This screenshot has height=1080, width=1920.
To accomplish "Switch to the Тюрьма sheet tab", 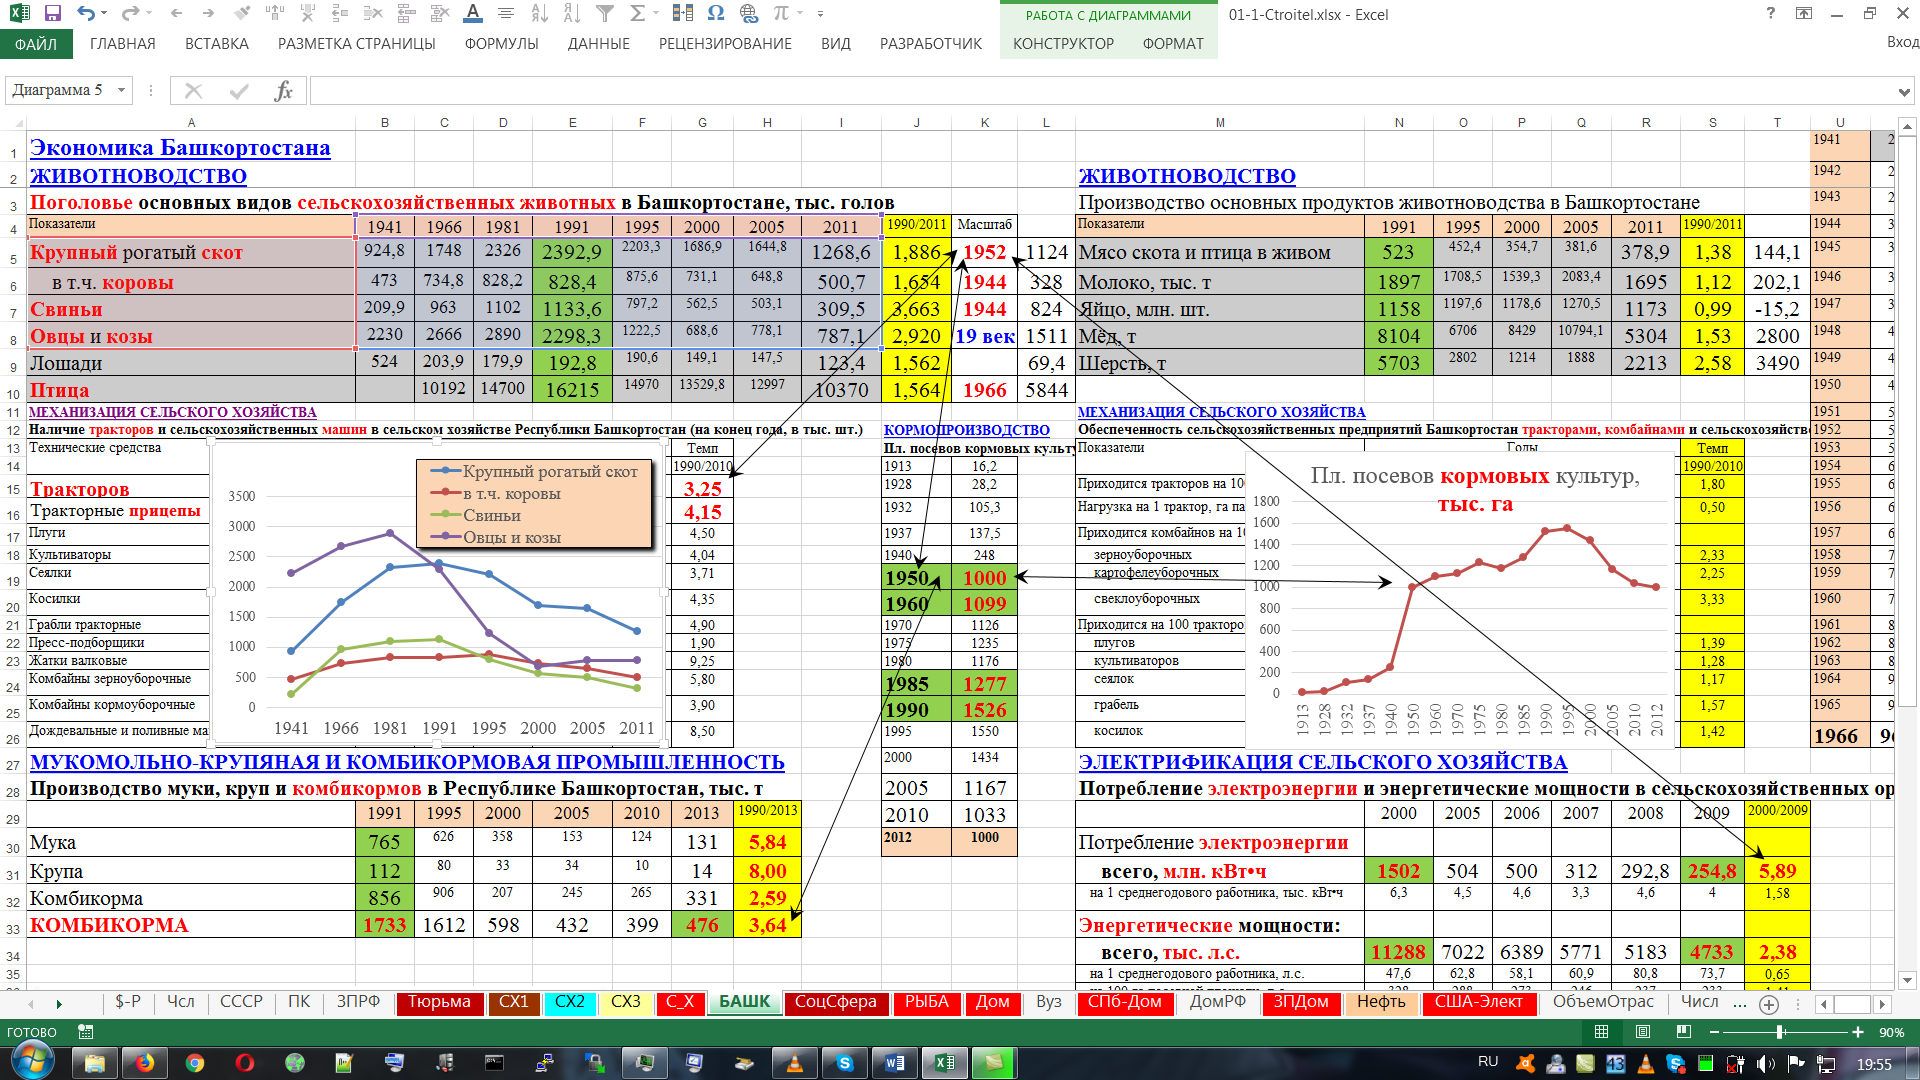I will (439, 1002).
